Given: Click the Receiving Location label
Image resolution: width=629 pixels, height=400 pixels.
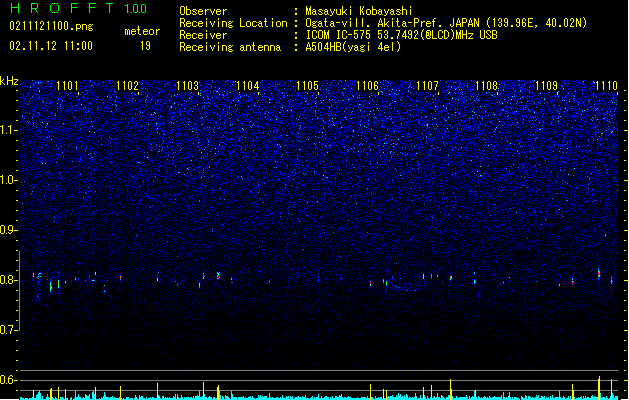Looking at the screenshot, I should (233, 23).
